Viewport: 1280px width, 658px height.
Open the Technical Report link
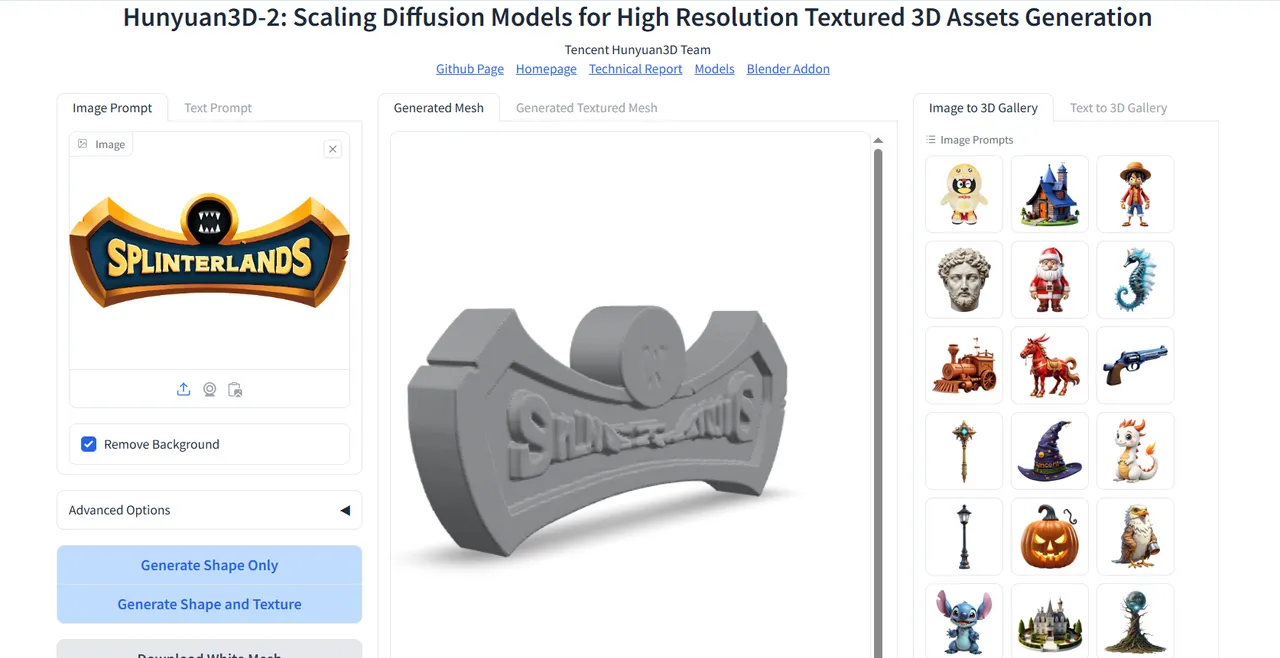635,69
